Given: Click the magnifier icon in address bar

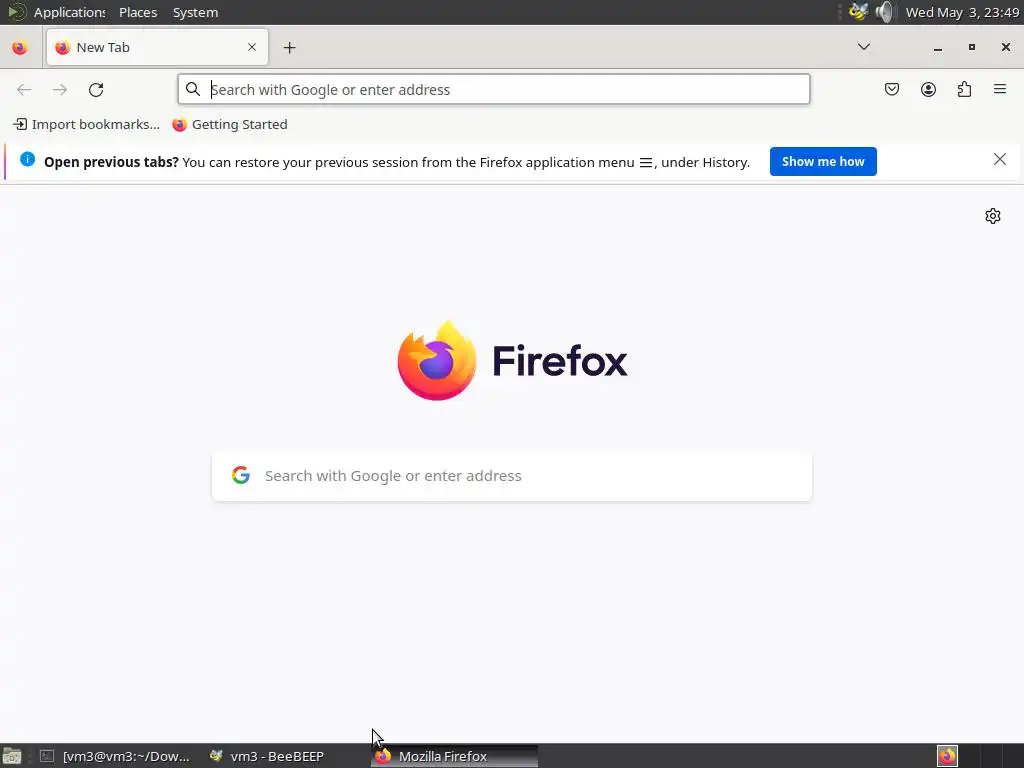Looking at the screenshot, I should click(x=193, y=89).
